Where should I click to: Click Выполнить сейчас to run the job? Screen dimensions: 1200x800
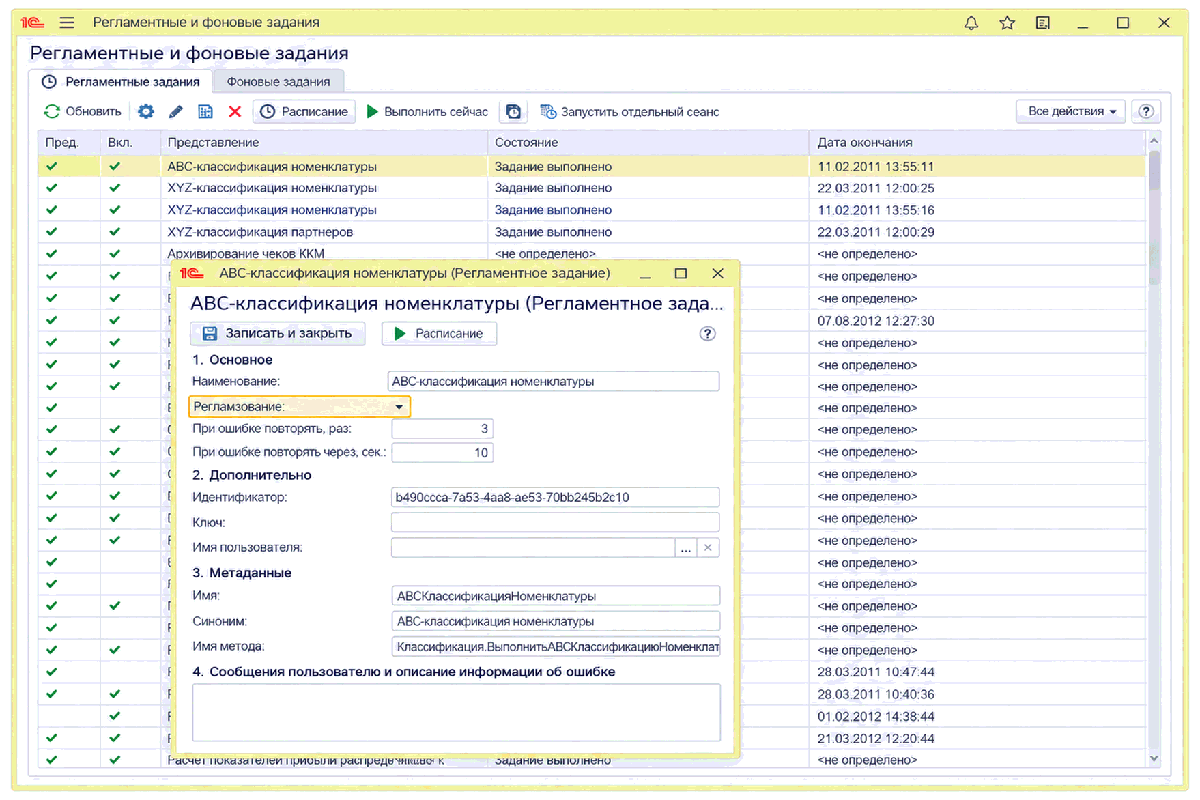(x=427, y=112)
